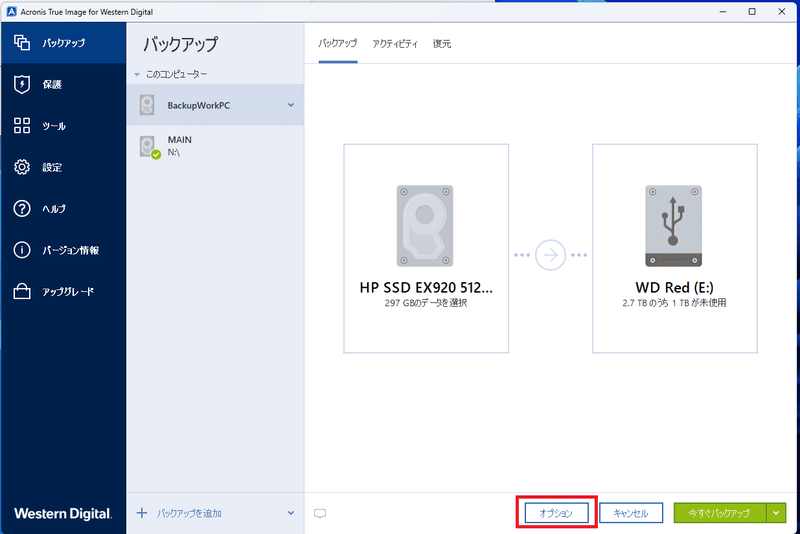Maximize the Acronis True Image window

coord(752,11)
